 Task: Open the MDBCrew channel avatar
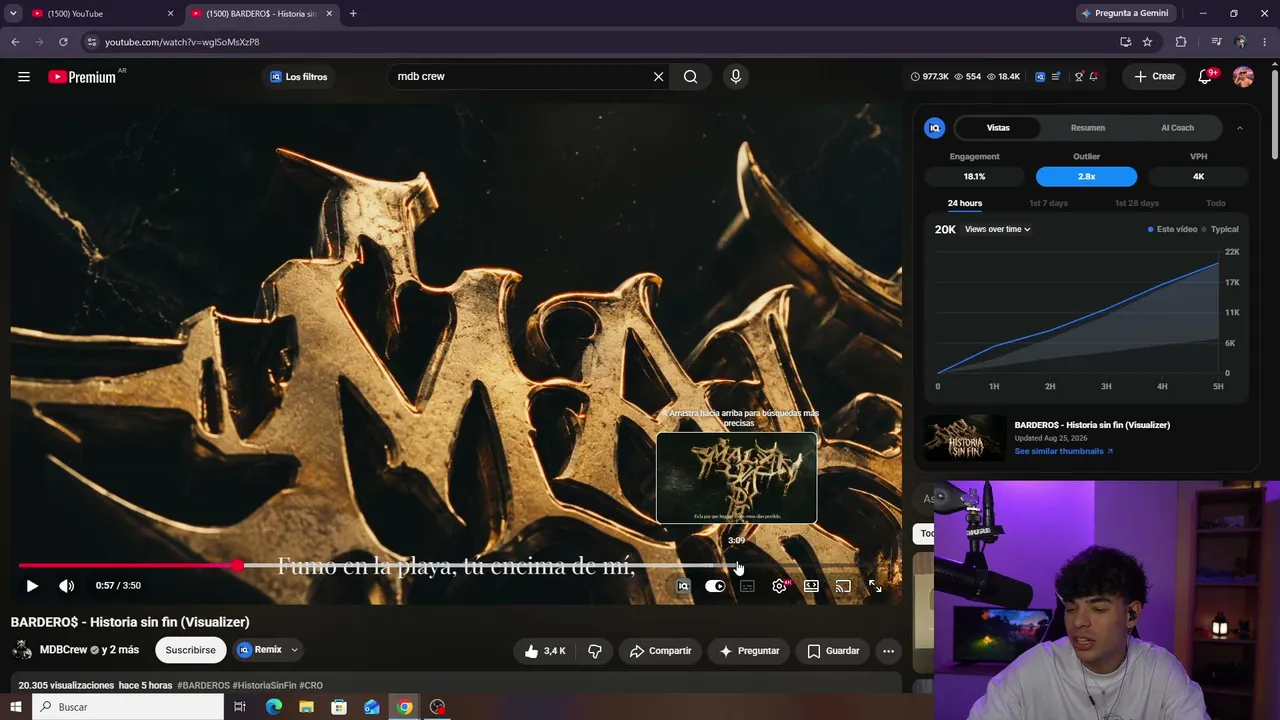(x=22, y=650)
